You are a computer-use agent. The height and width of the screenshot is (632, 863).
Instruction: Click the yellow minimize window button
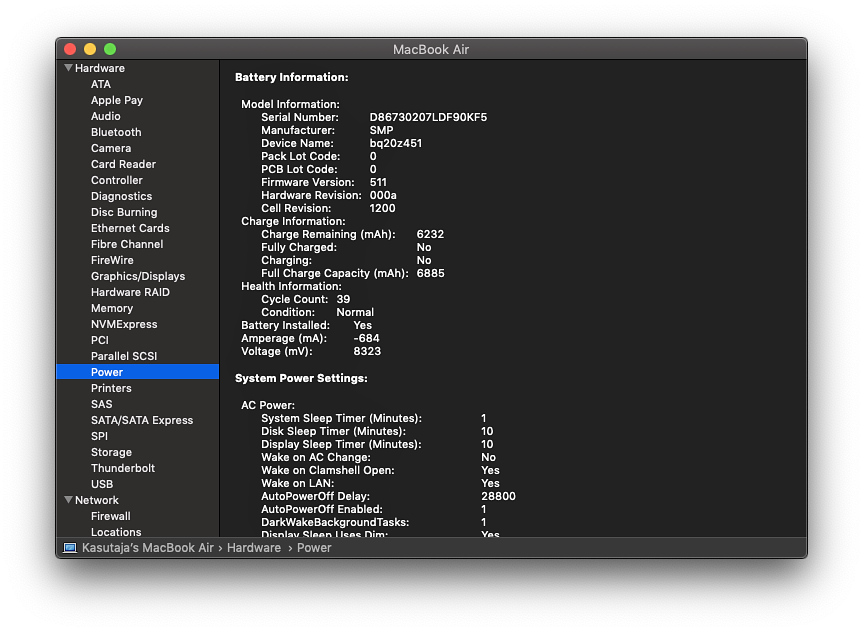pos(90,49)
